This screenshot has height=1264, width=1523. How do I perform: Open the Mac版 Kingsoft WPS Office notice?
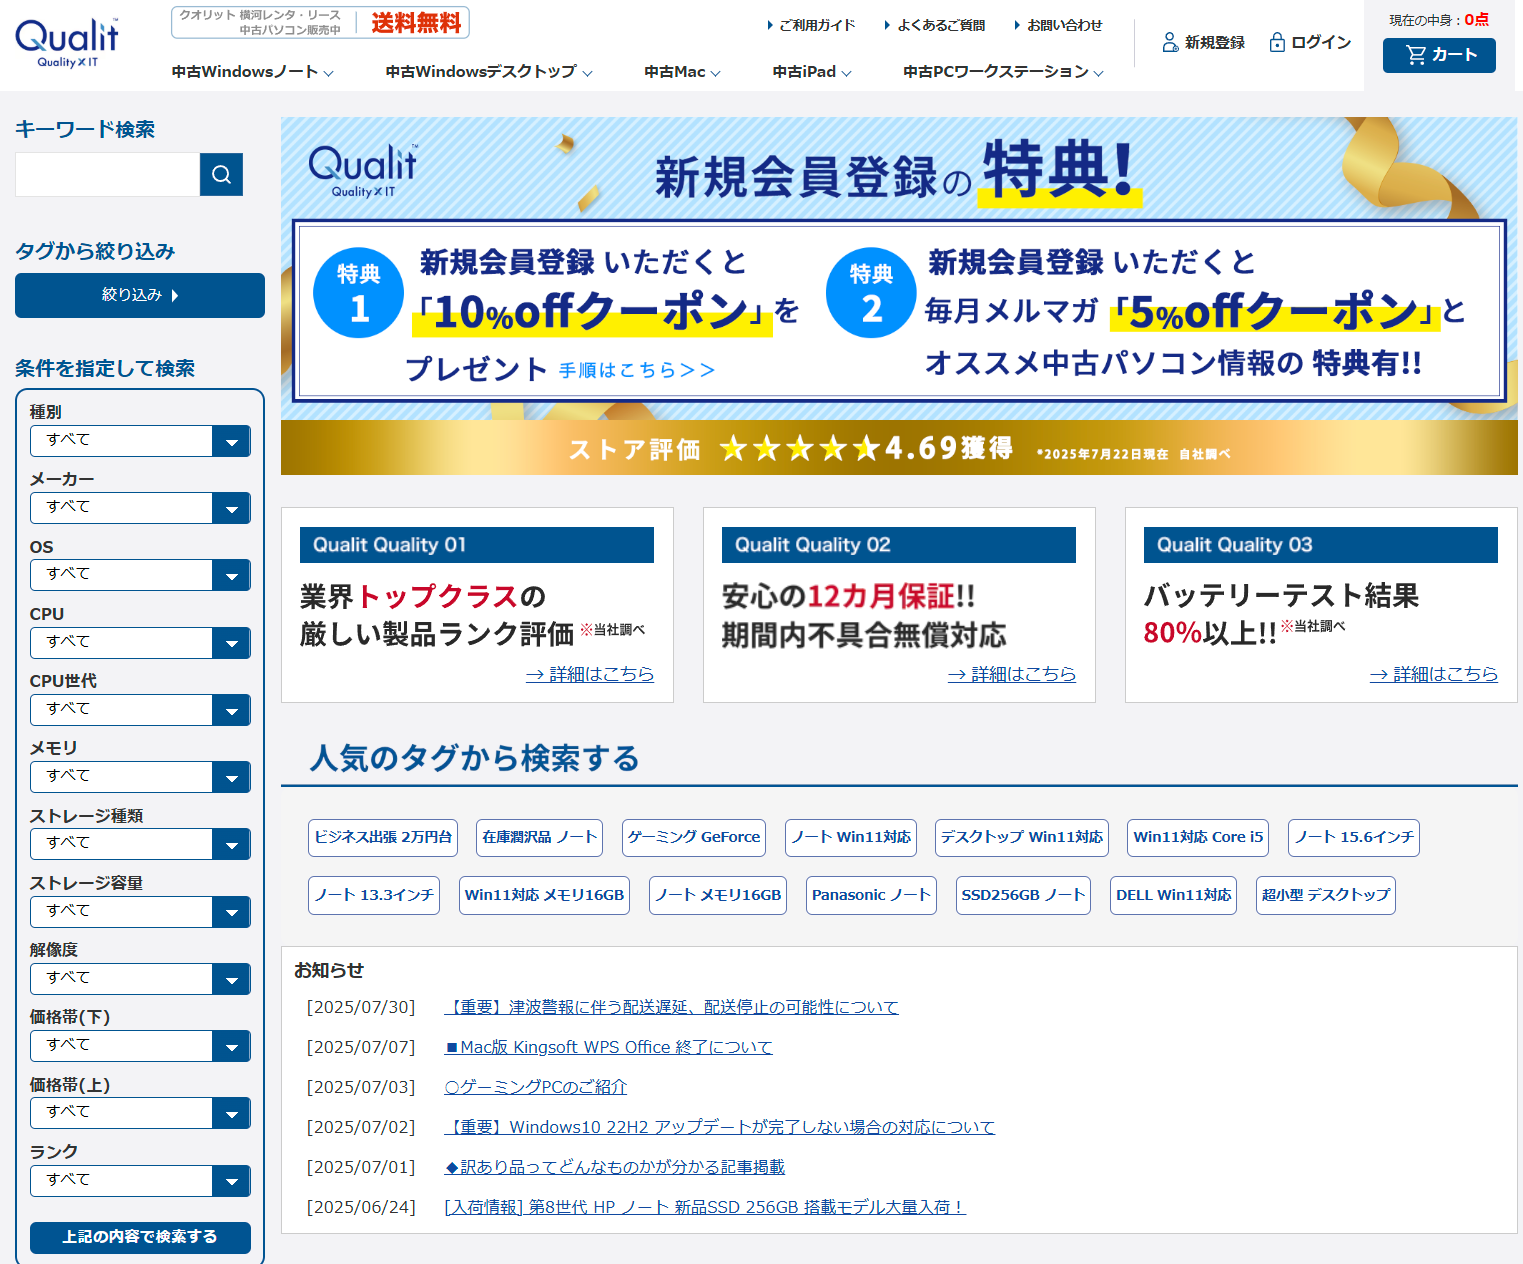click(x=608, y=1047)
